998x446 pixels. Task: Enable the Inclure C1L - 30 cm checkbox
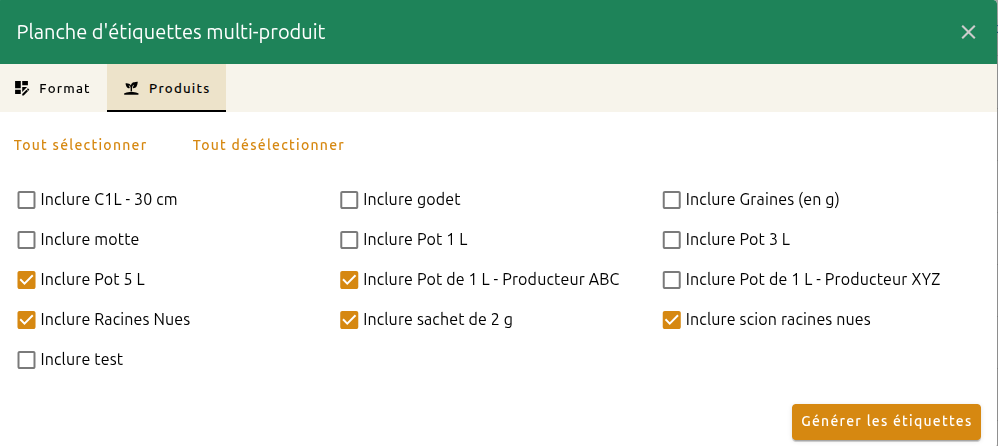tap(26, 200)
